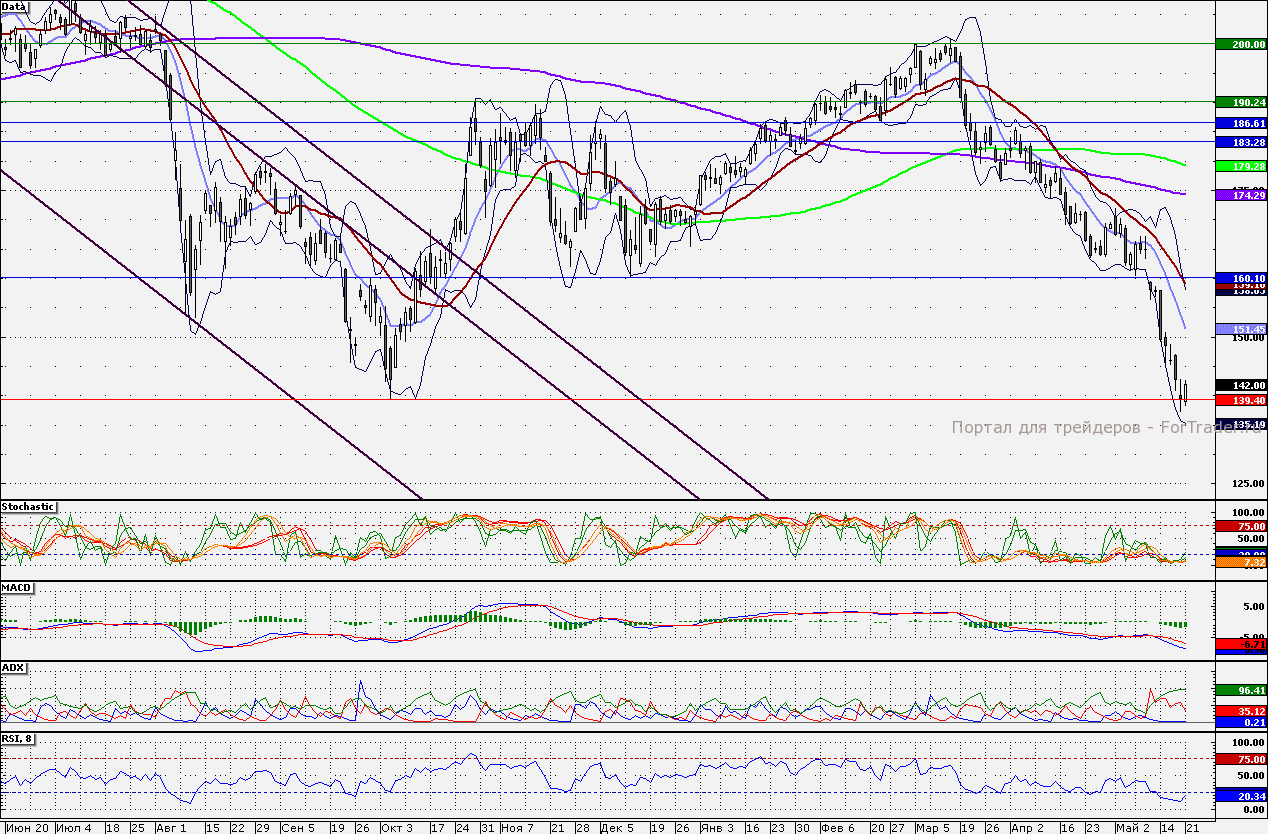The width and height of the screenshot is (1268, 834).
Task: Select the MACD panel label
Action: click(x=17, y=587)
